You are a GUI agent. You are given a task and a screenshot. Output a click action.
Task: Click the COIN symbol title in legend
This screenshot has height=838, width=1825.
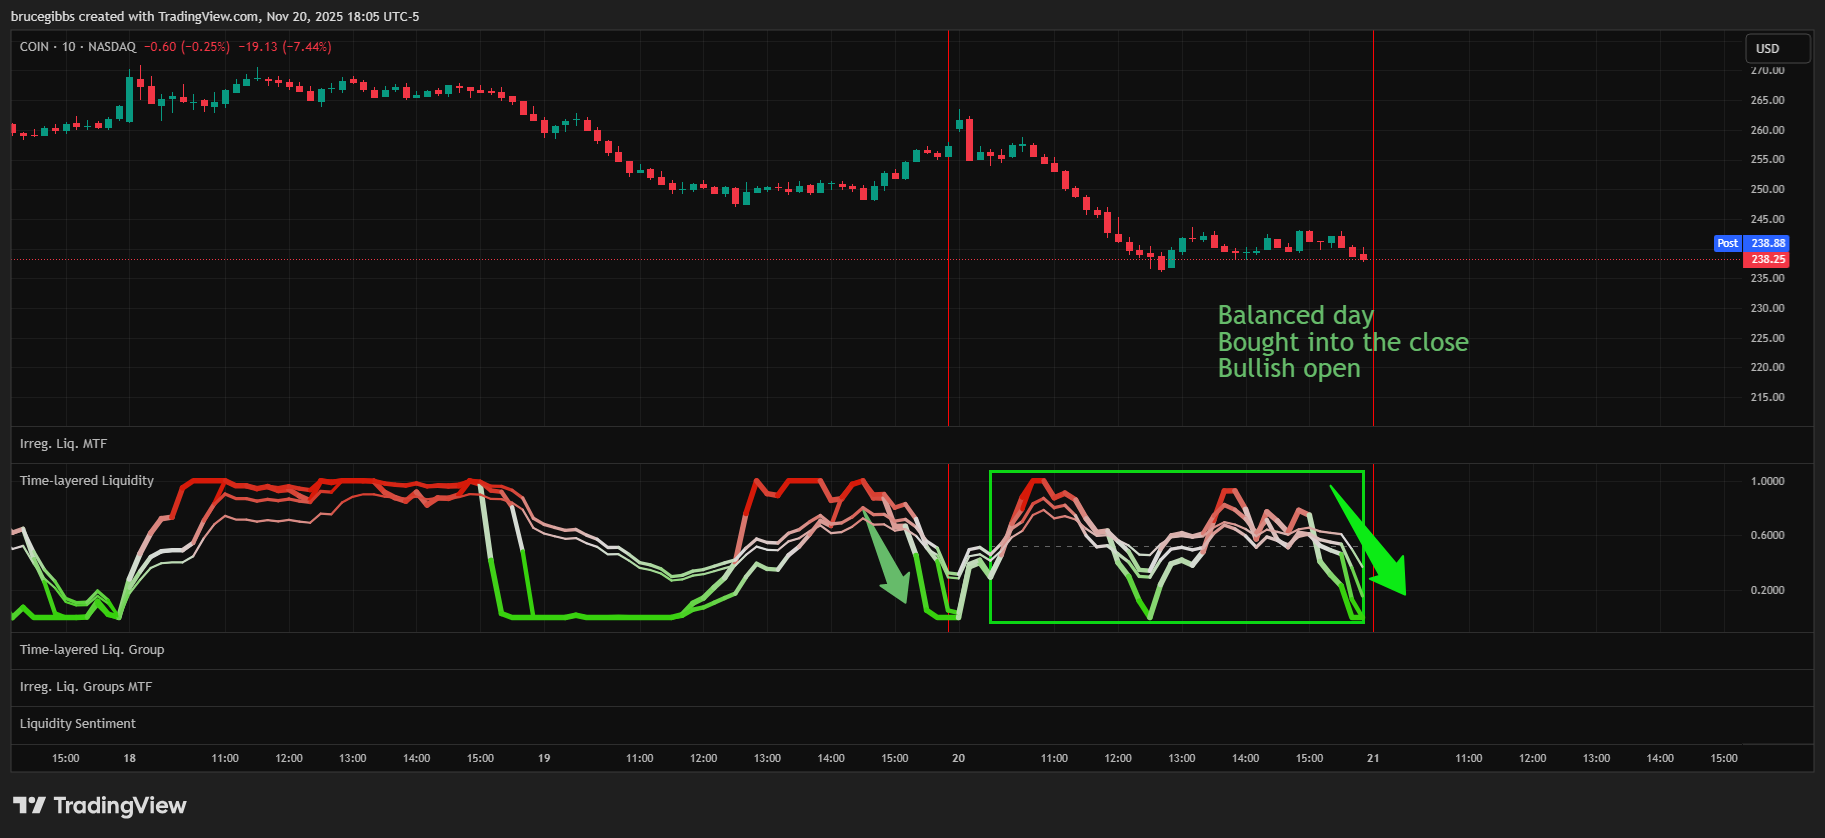(x=34, y=47)
